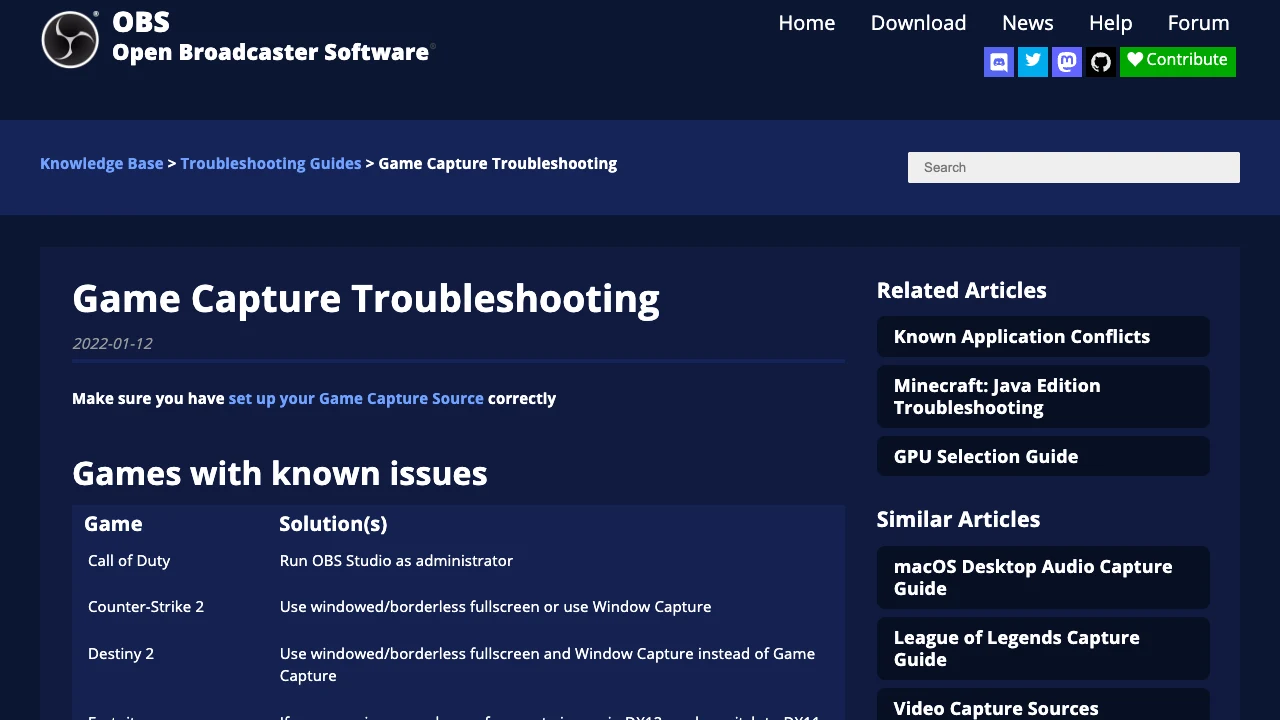Focus the Search input field

point(1074,167)
